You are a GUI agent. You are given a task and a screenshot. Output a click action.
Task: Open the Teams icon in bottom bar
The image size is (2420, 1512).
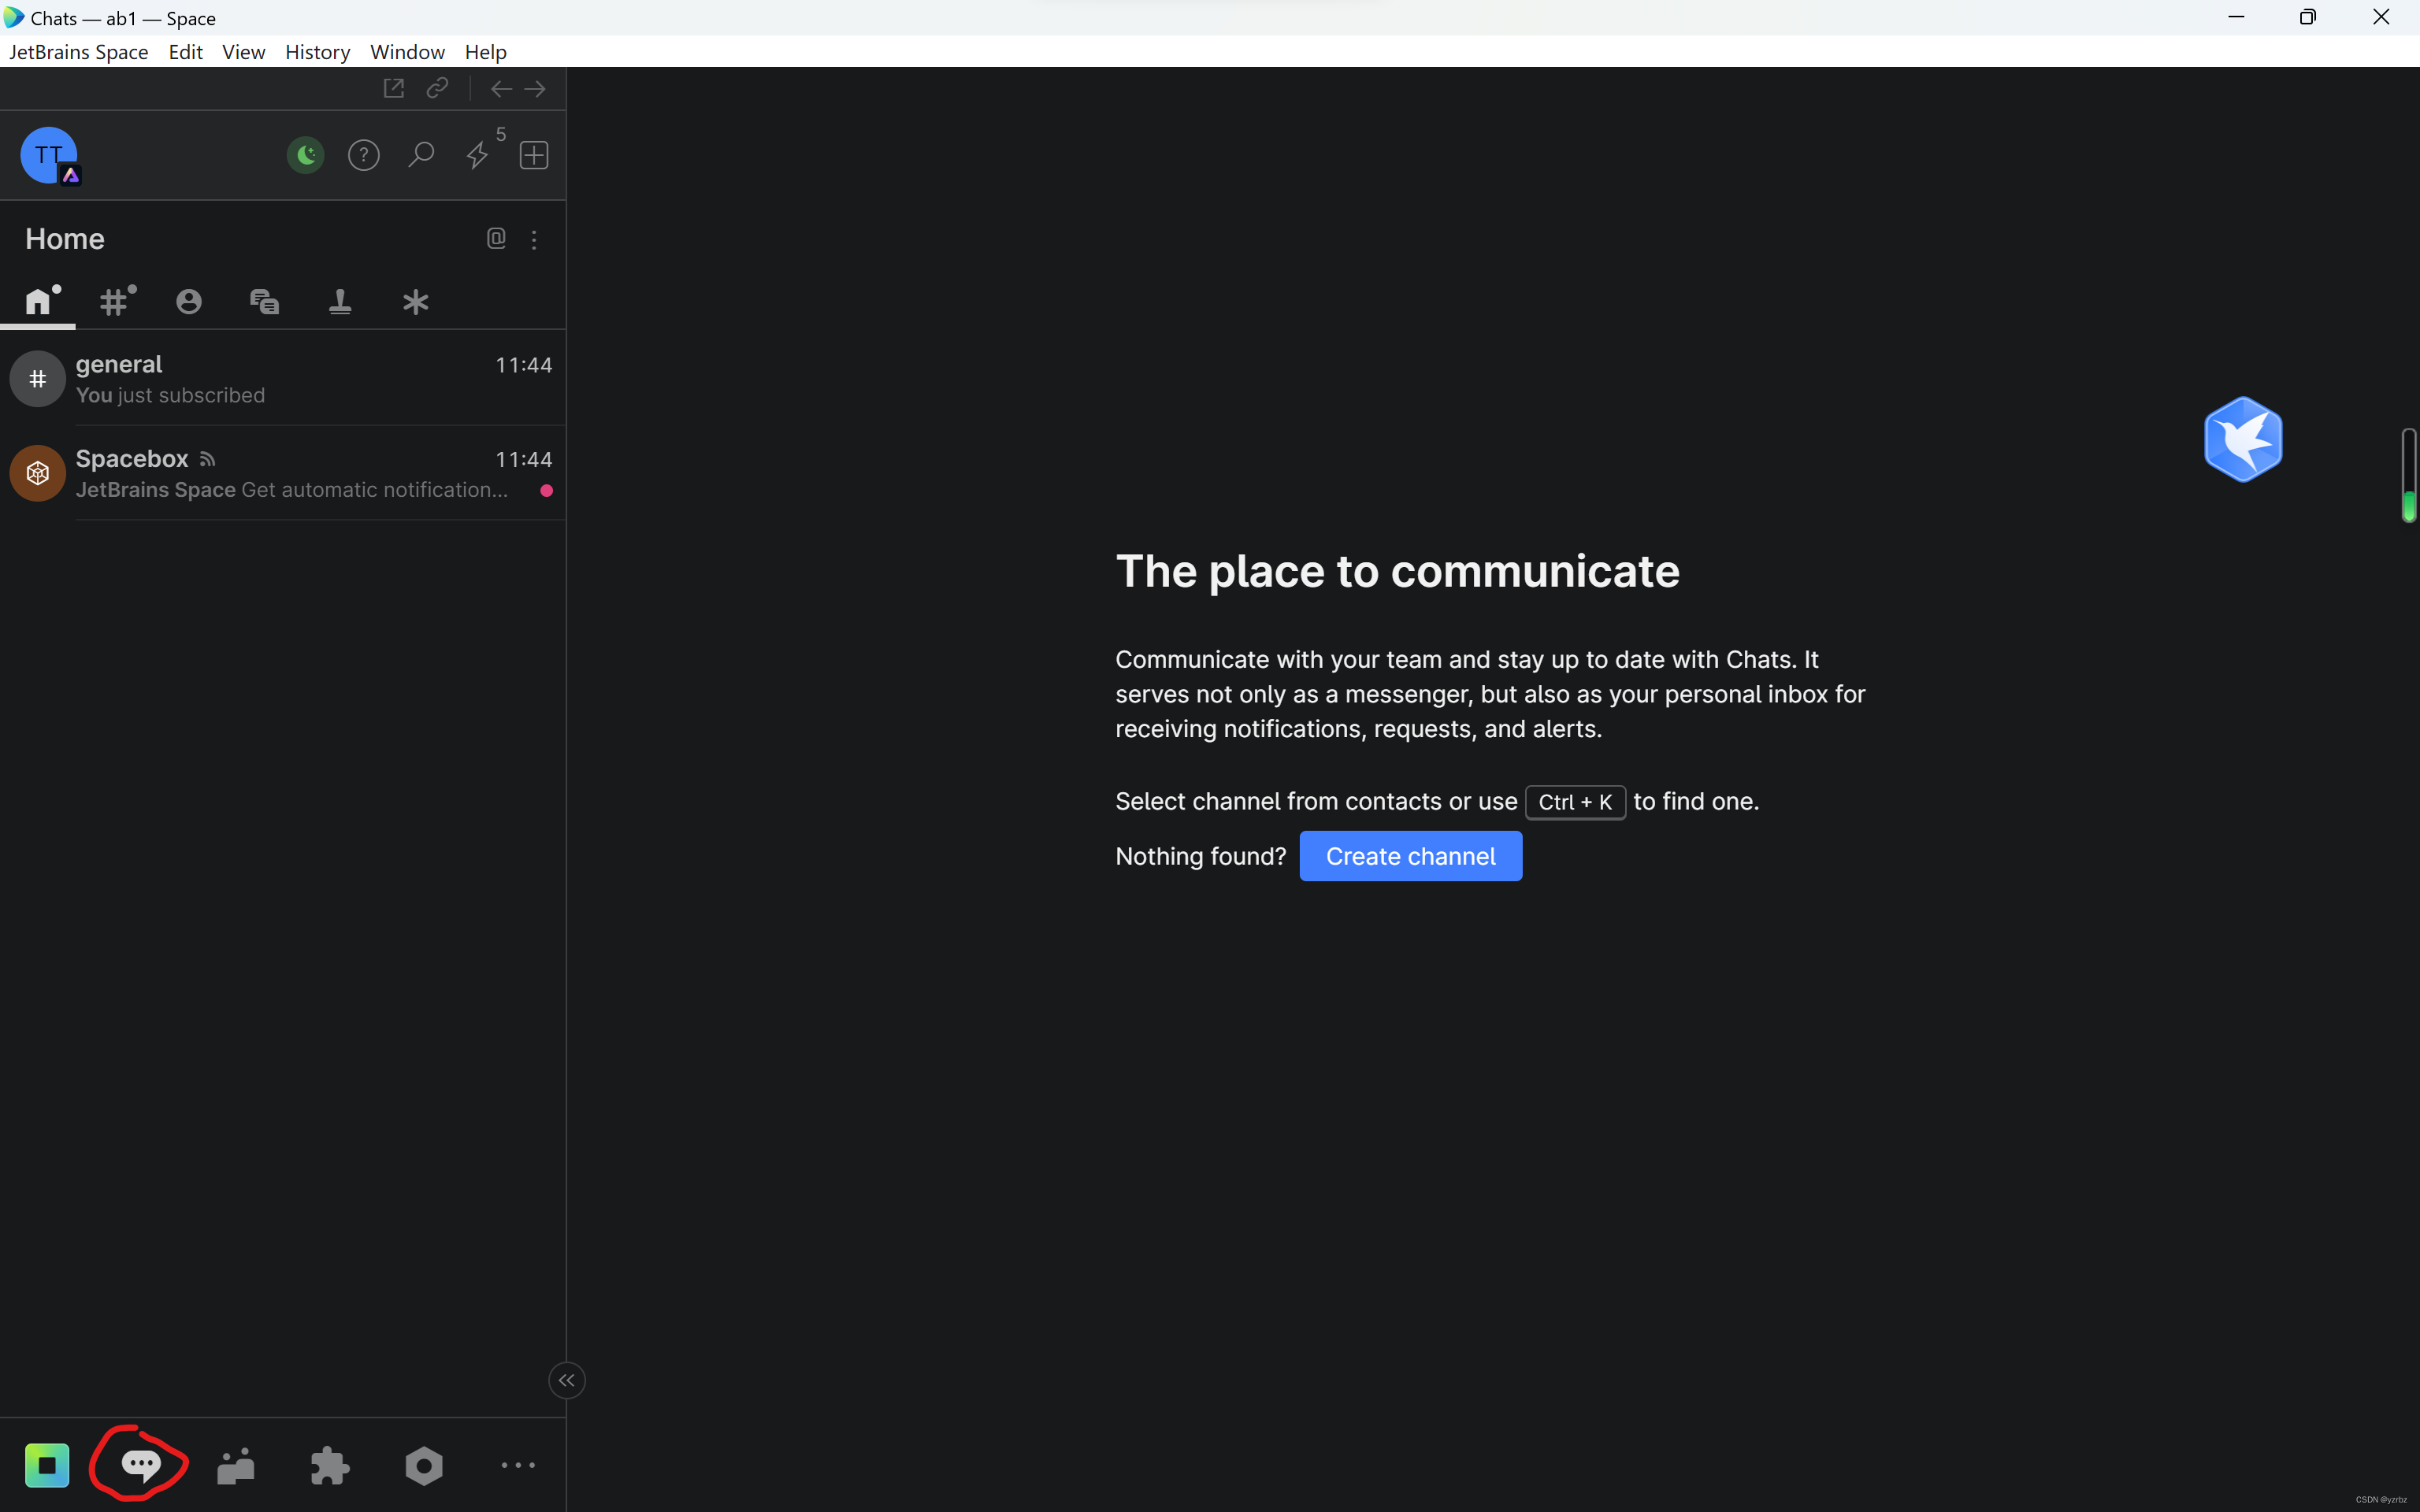[x=236, y=1466]
